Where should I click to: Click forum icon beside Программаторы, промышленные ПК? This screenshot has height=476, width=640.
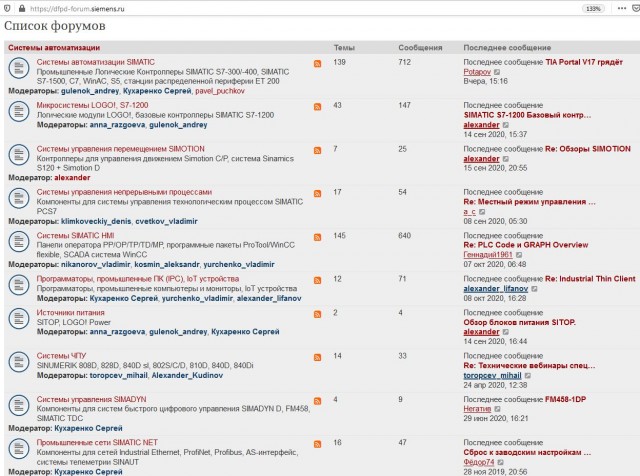click(19, 285)
